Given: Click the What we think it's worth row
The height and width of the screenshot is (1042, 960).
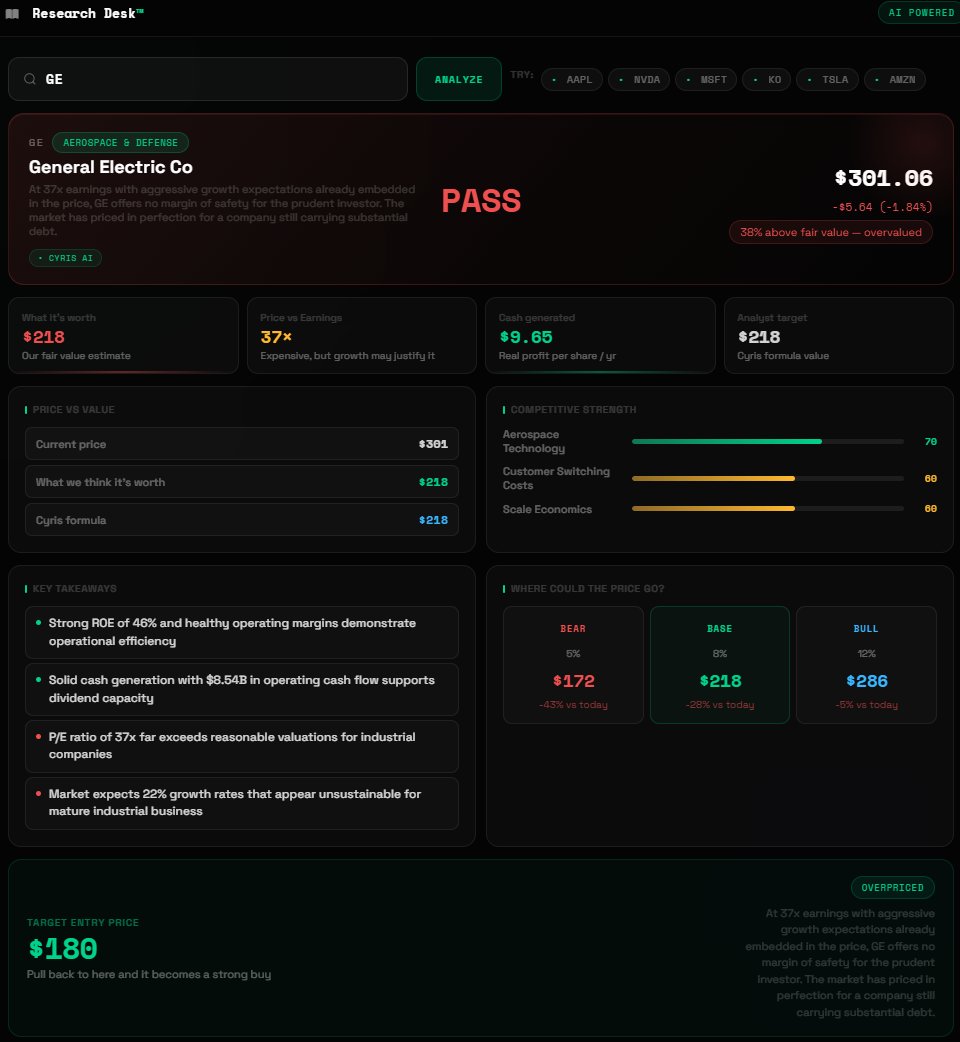Looking at the screenshot, I should coord(242,482).
